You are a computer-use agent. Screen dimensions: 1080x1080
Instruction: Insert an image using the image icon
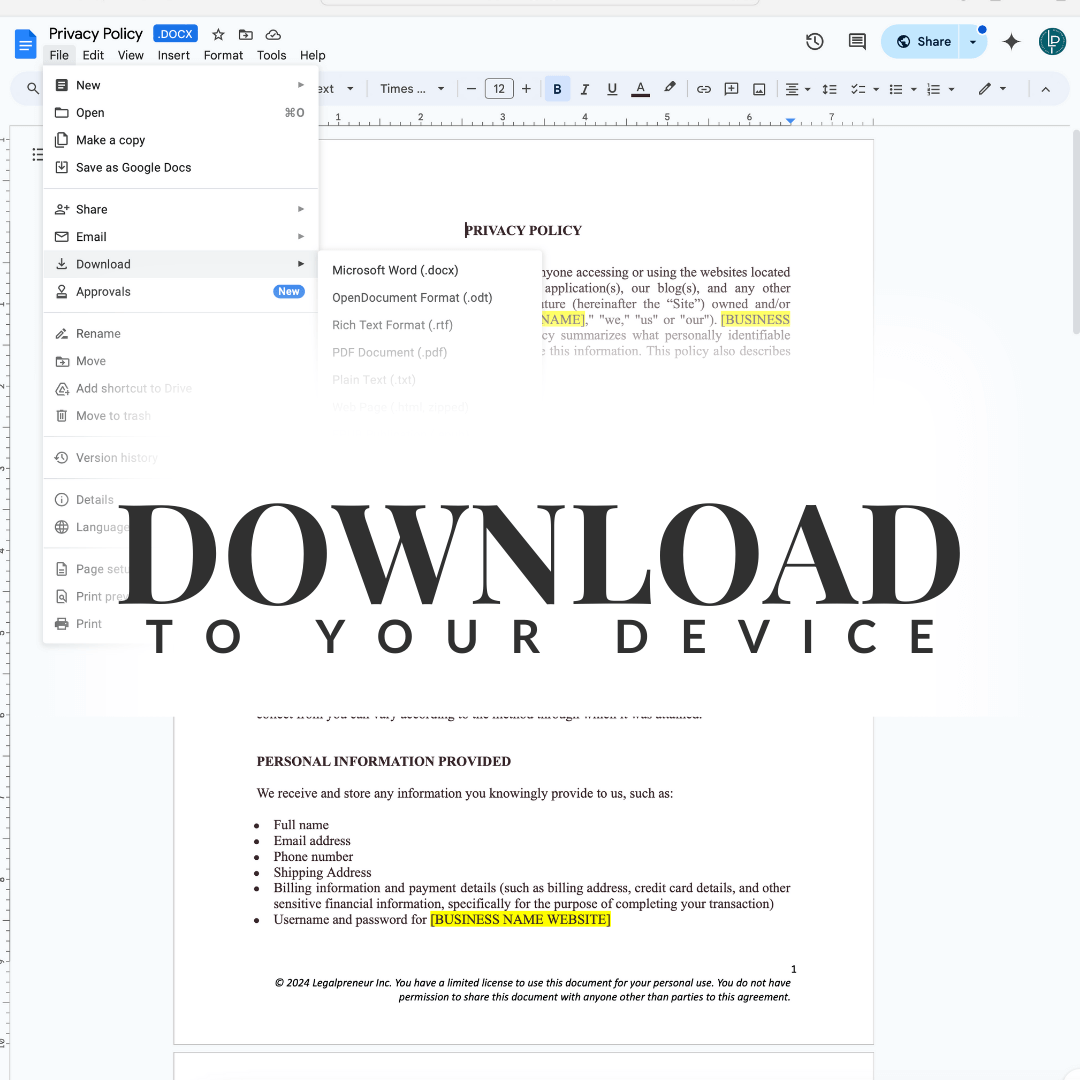(759, 89)
